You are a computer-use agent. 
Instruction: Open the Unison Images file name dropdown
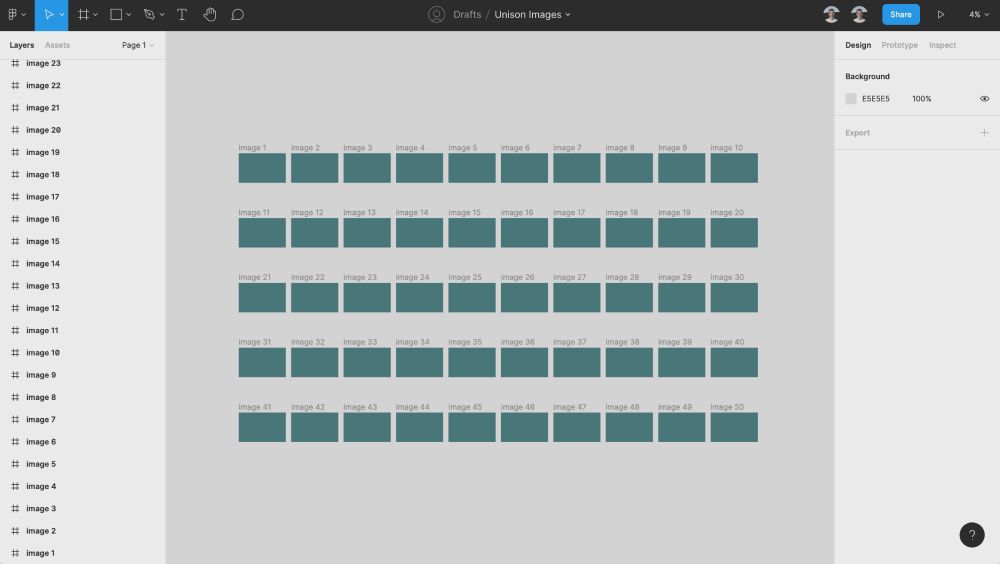(x=532, y=15)
